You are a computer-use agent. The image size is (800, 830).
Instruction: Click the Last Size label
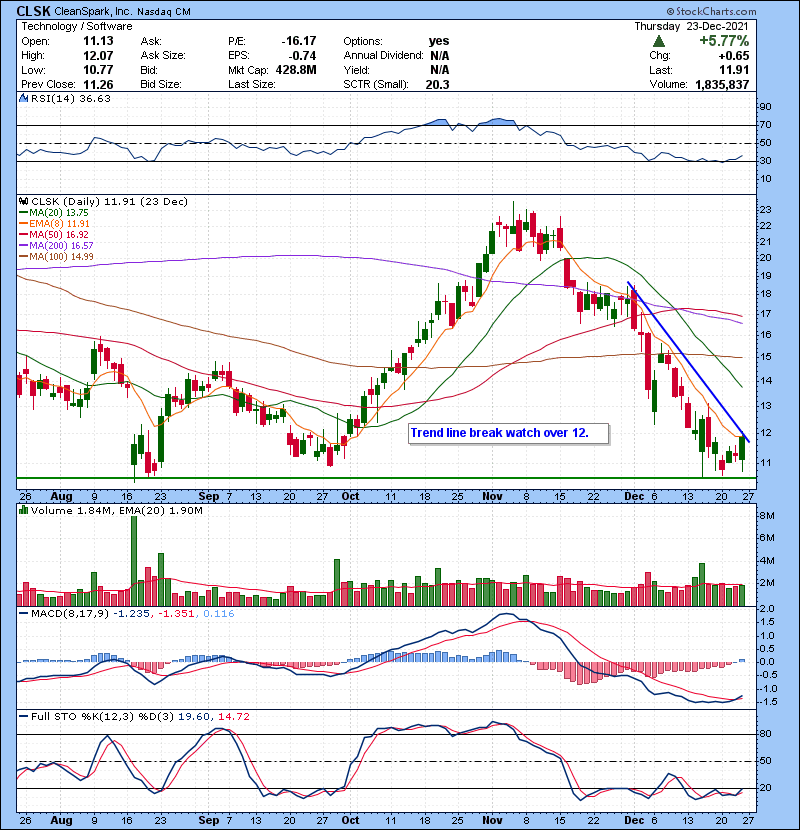pos(251,84)
